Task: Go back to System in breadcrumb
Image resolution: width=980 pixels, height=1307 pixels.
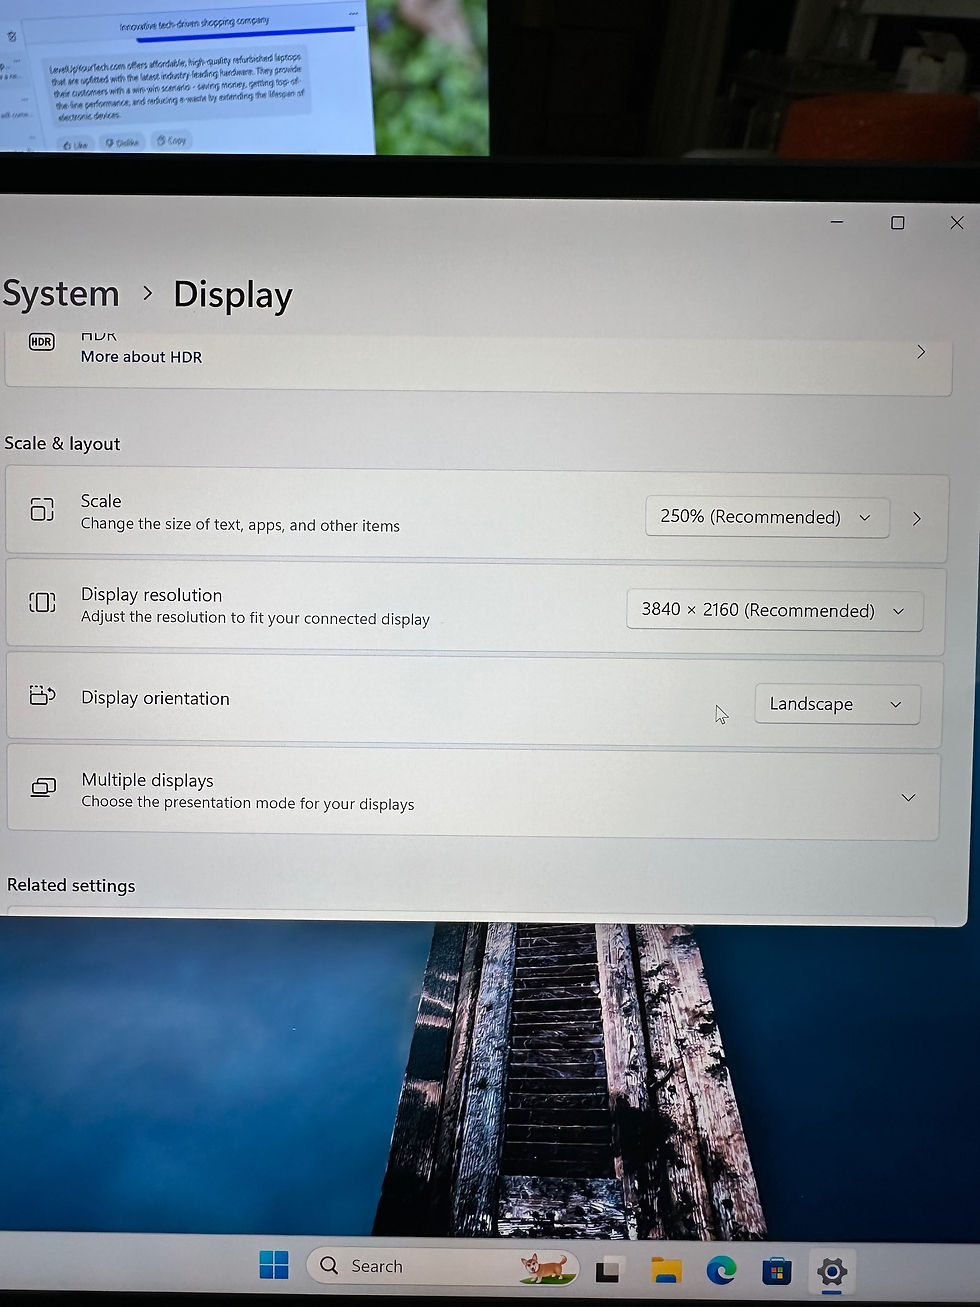Action: click(61, 294)
